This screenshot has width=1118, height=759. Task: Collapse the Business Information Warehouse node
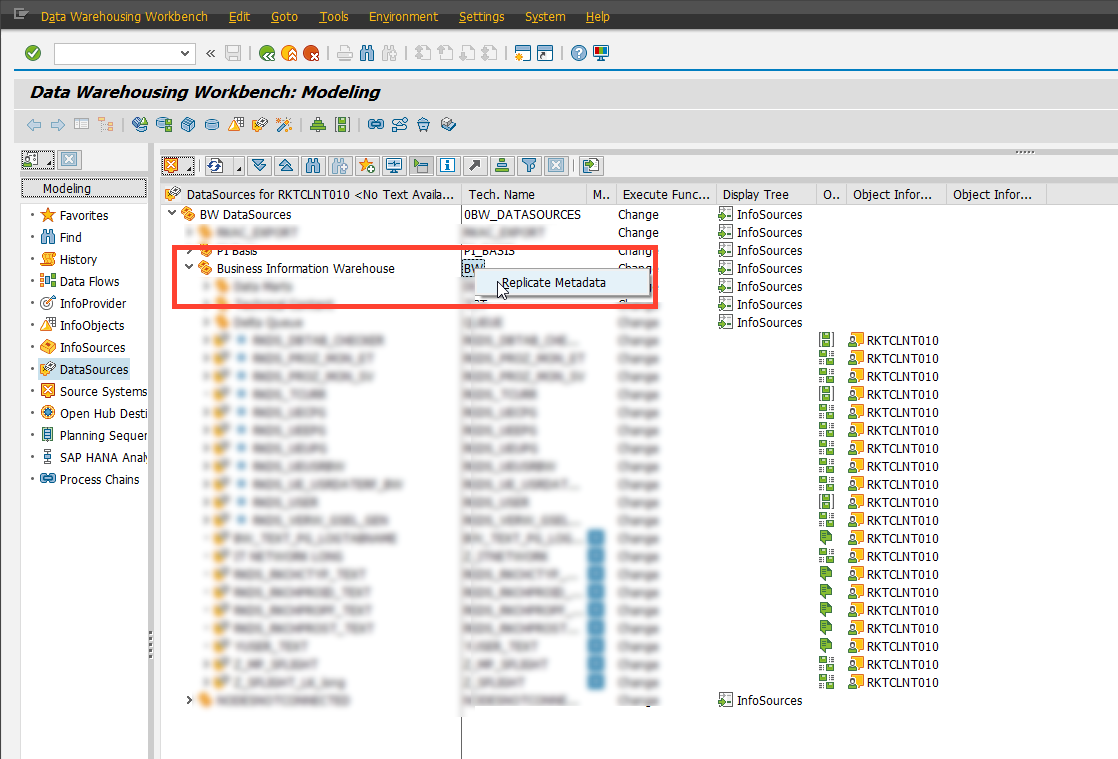point(189,268)
